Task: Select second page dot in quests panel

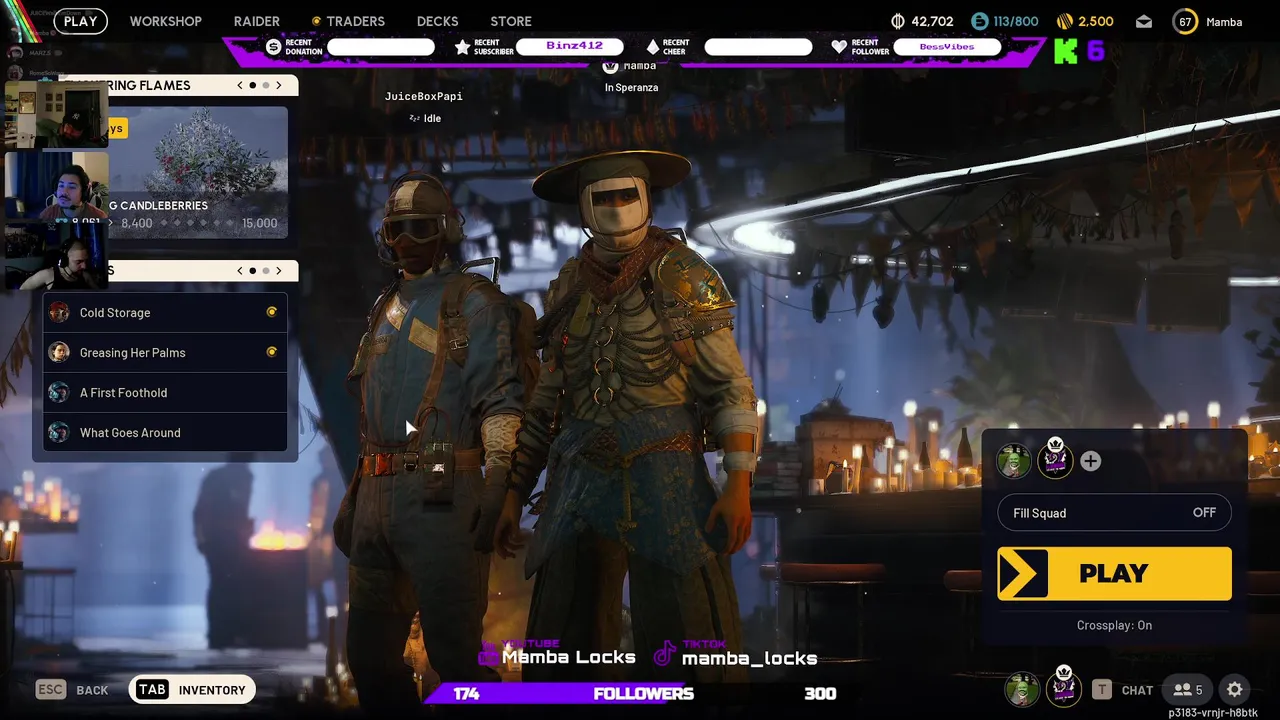Action: click(265, 270)
